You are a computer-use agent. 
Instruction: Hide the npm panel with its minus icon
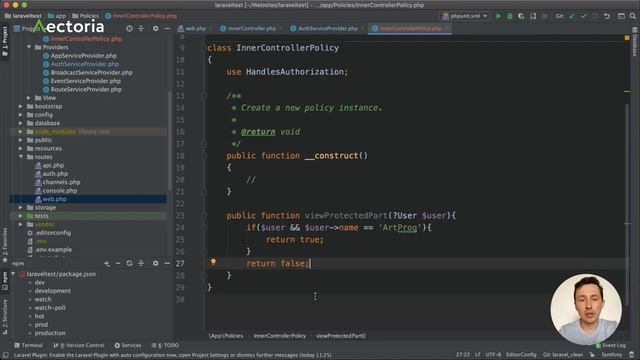pyautogui.click(x=167, y=264)
